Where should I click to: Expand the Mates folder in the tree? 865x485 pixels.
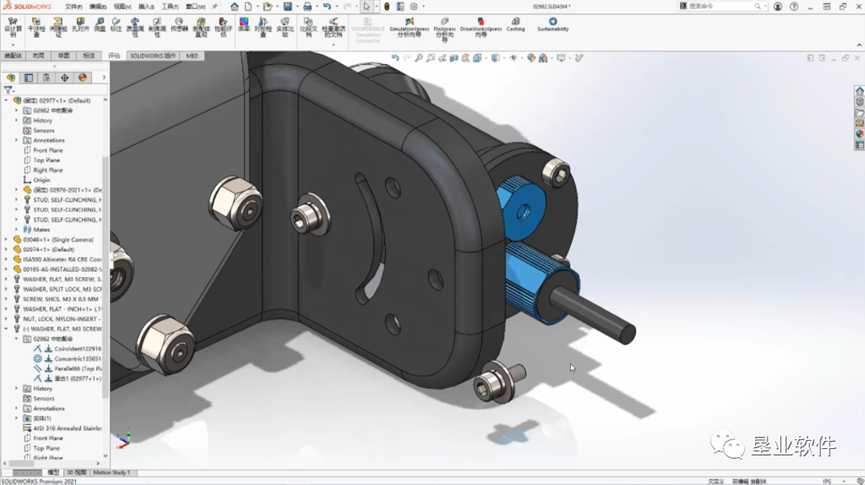pyautogui.click(x=16, y=229)
